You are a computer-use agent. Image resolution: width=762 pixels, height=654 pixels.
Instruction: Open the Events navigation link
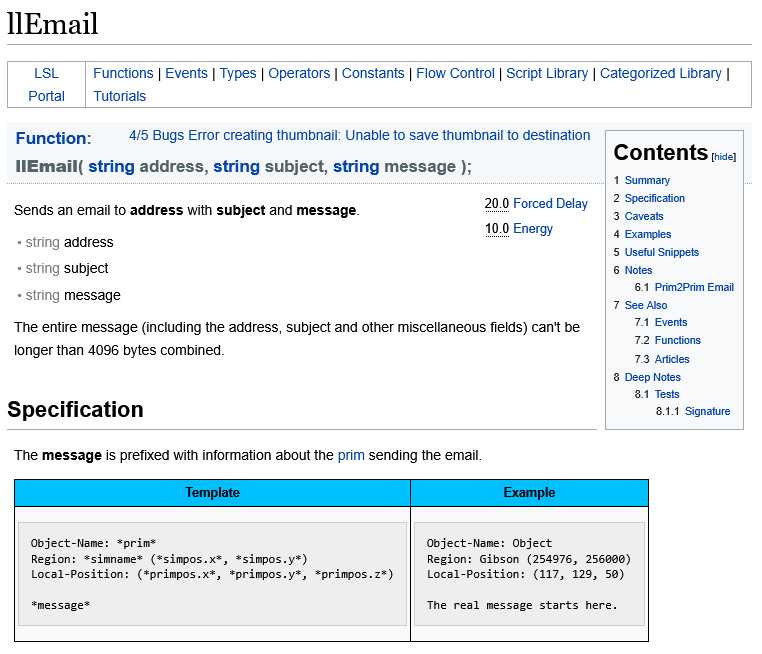click(186, 73)
